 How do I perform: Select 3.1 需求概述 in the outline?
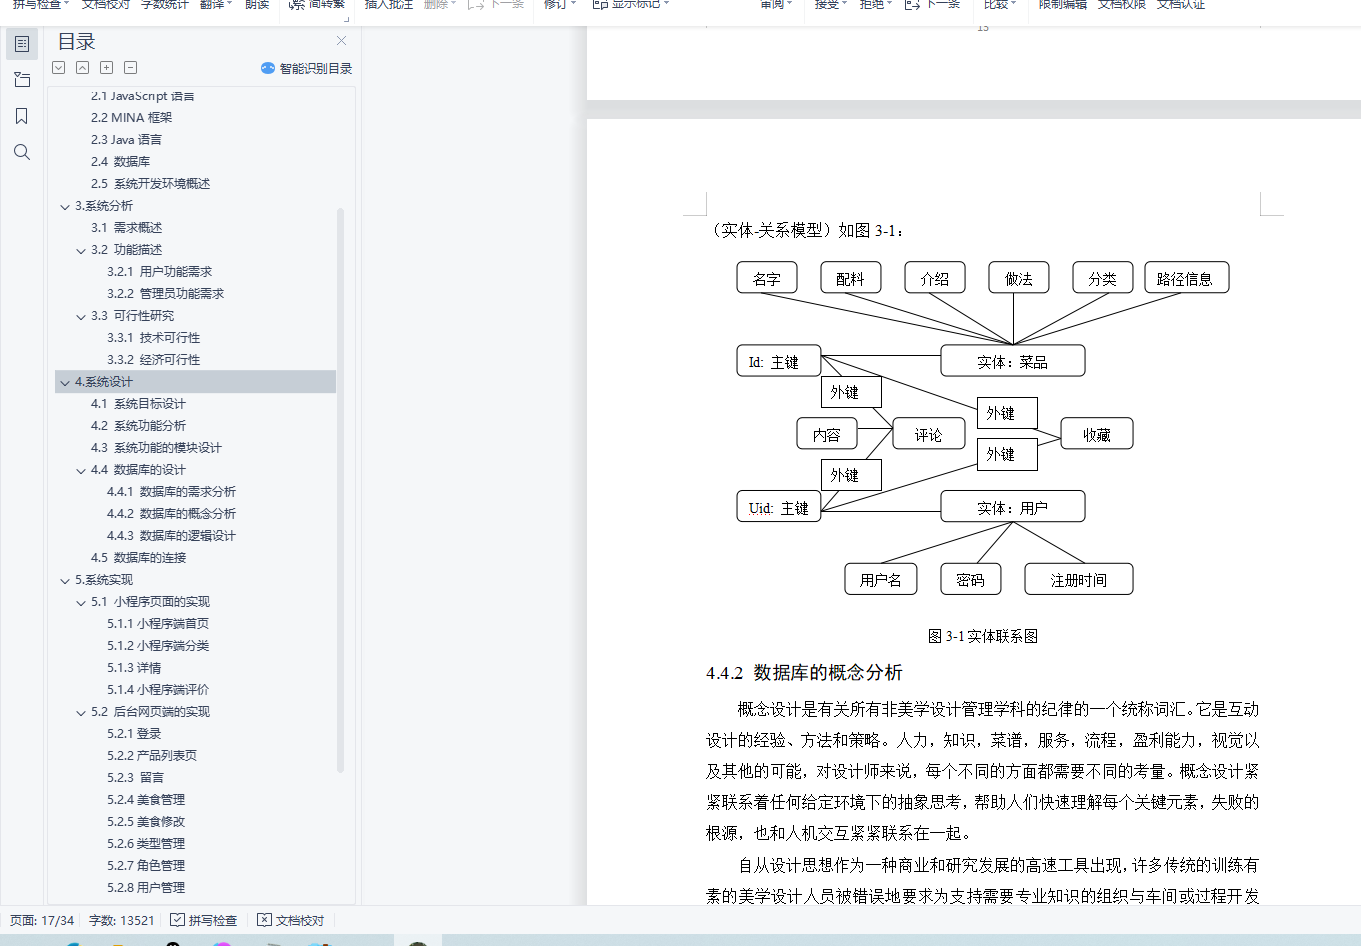click(x=126, y=228)
